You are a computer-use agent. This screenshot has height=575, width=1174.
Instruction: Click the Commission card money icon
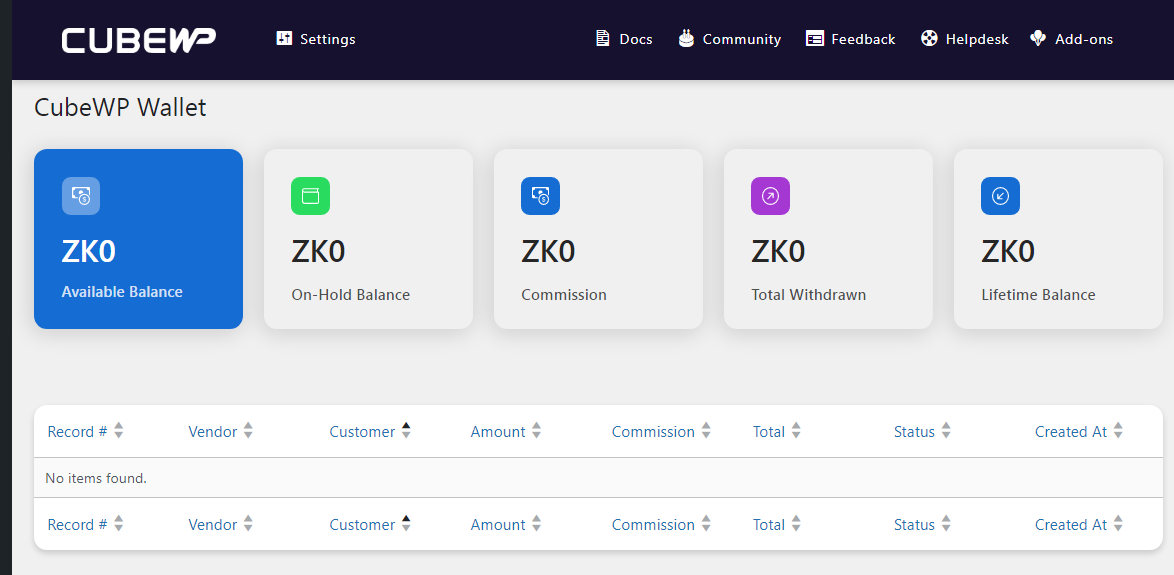[541, 196]
